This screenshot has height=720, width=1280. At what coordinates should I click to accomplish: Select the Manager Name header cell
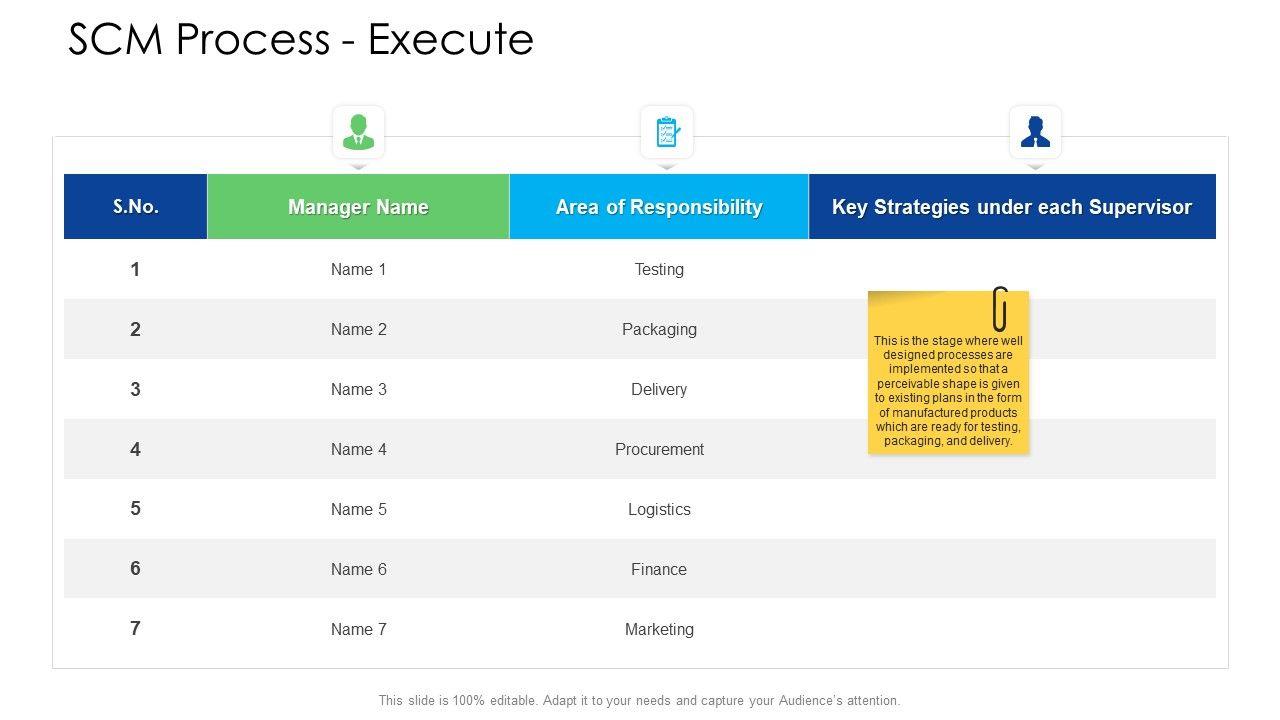(358, 207)
